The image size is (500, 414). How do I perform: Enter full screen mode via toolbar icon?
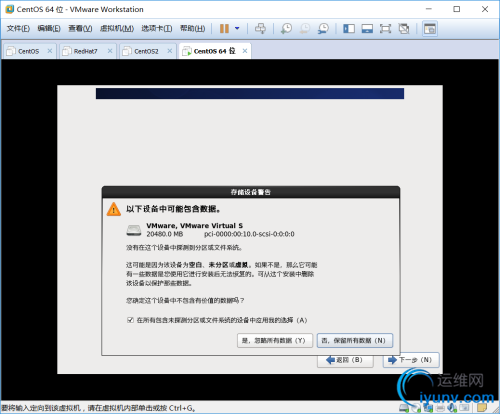(385, 29)
